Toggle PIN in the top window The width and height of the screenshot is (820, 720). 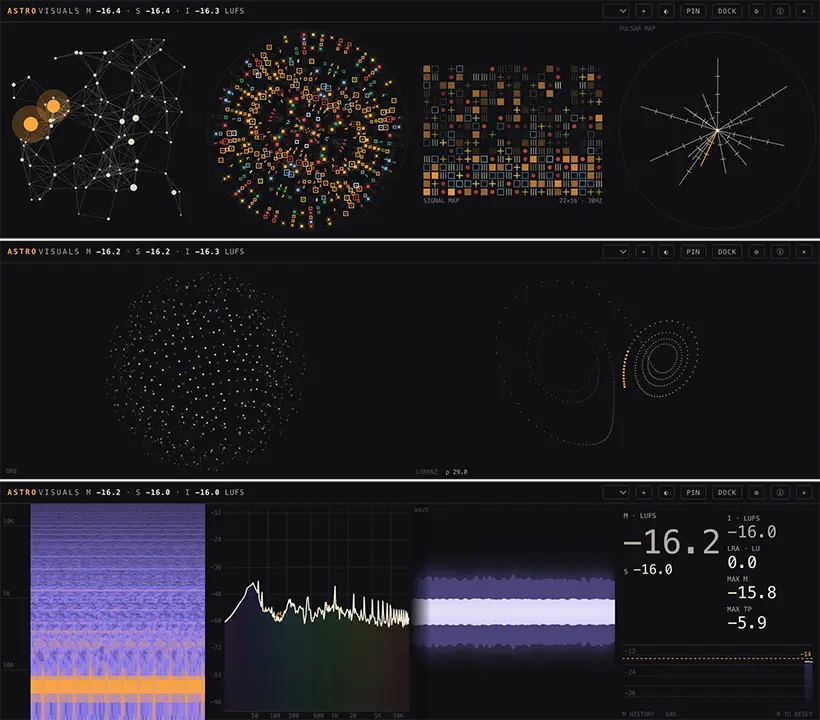coord(693,11)
